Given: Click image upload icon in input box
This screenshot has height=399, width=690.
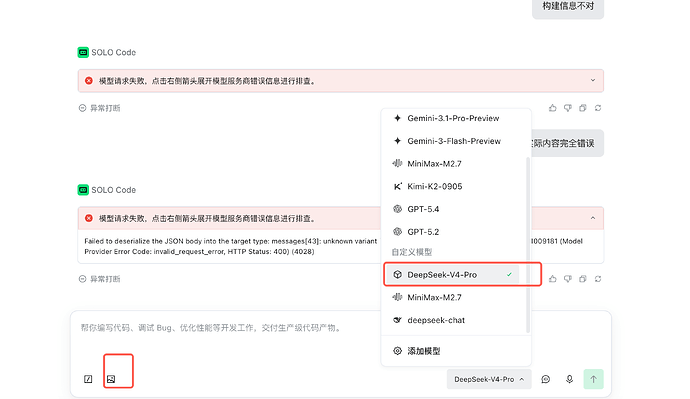Looking at the screenshot, I should pyautogui.click(x=111, y=379).
